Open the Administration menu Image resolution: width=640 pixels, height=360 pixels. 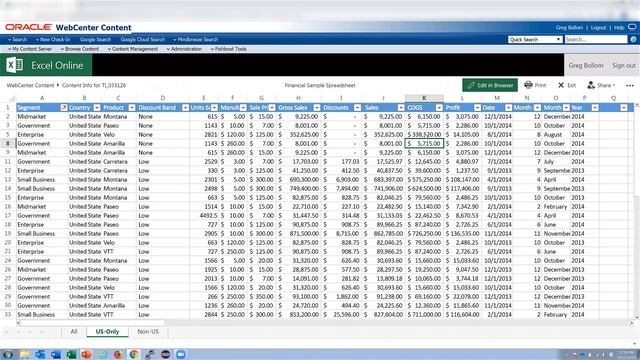[184, 49]
